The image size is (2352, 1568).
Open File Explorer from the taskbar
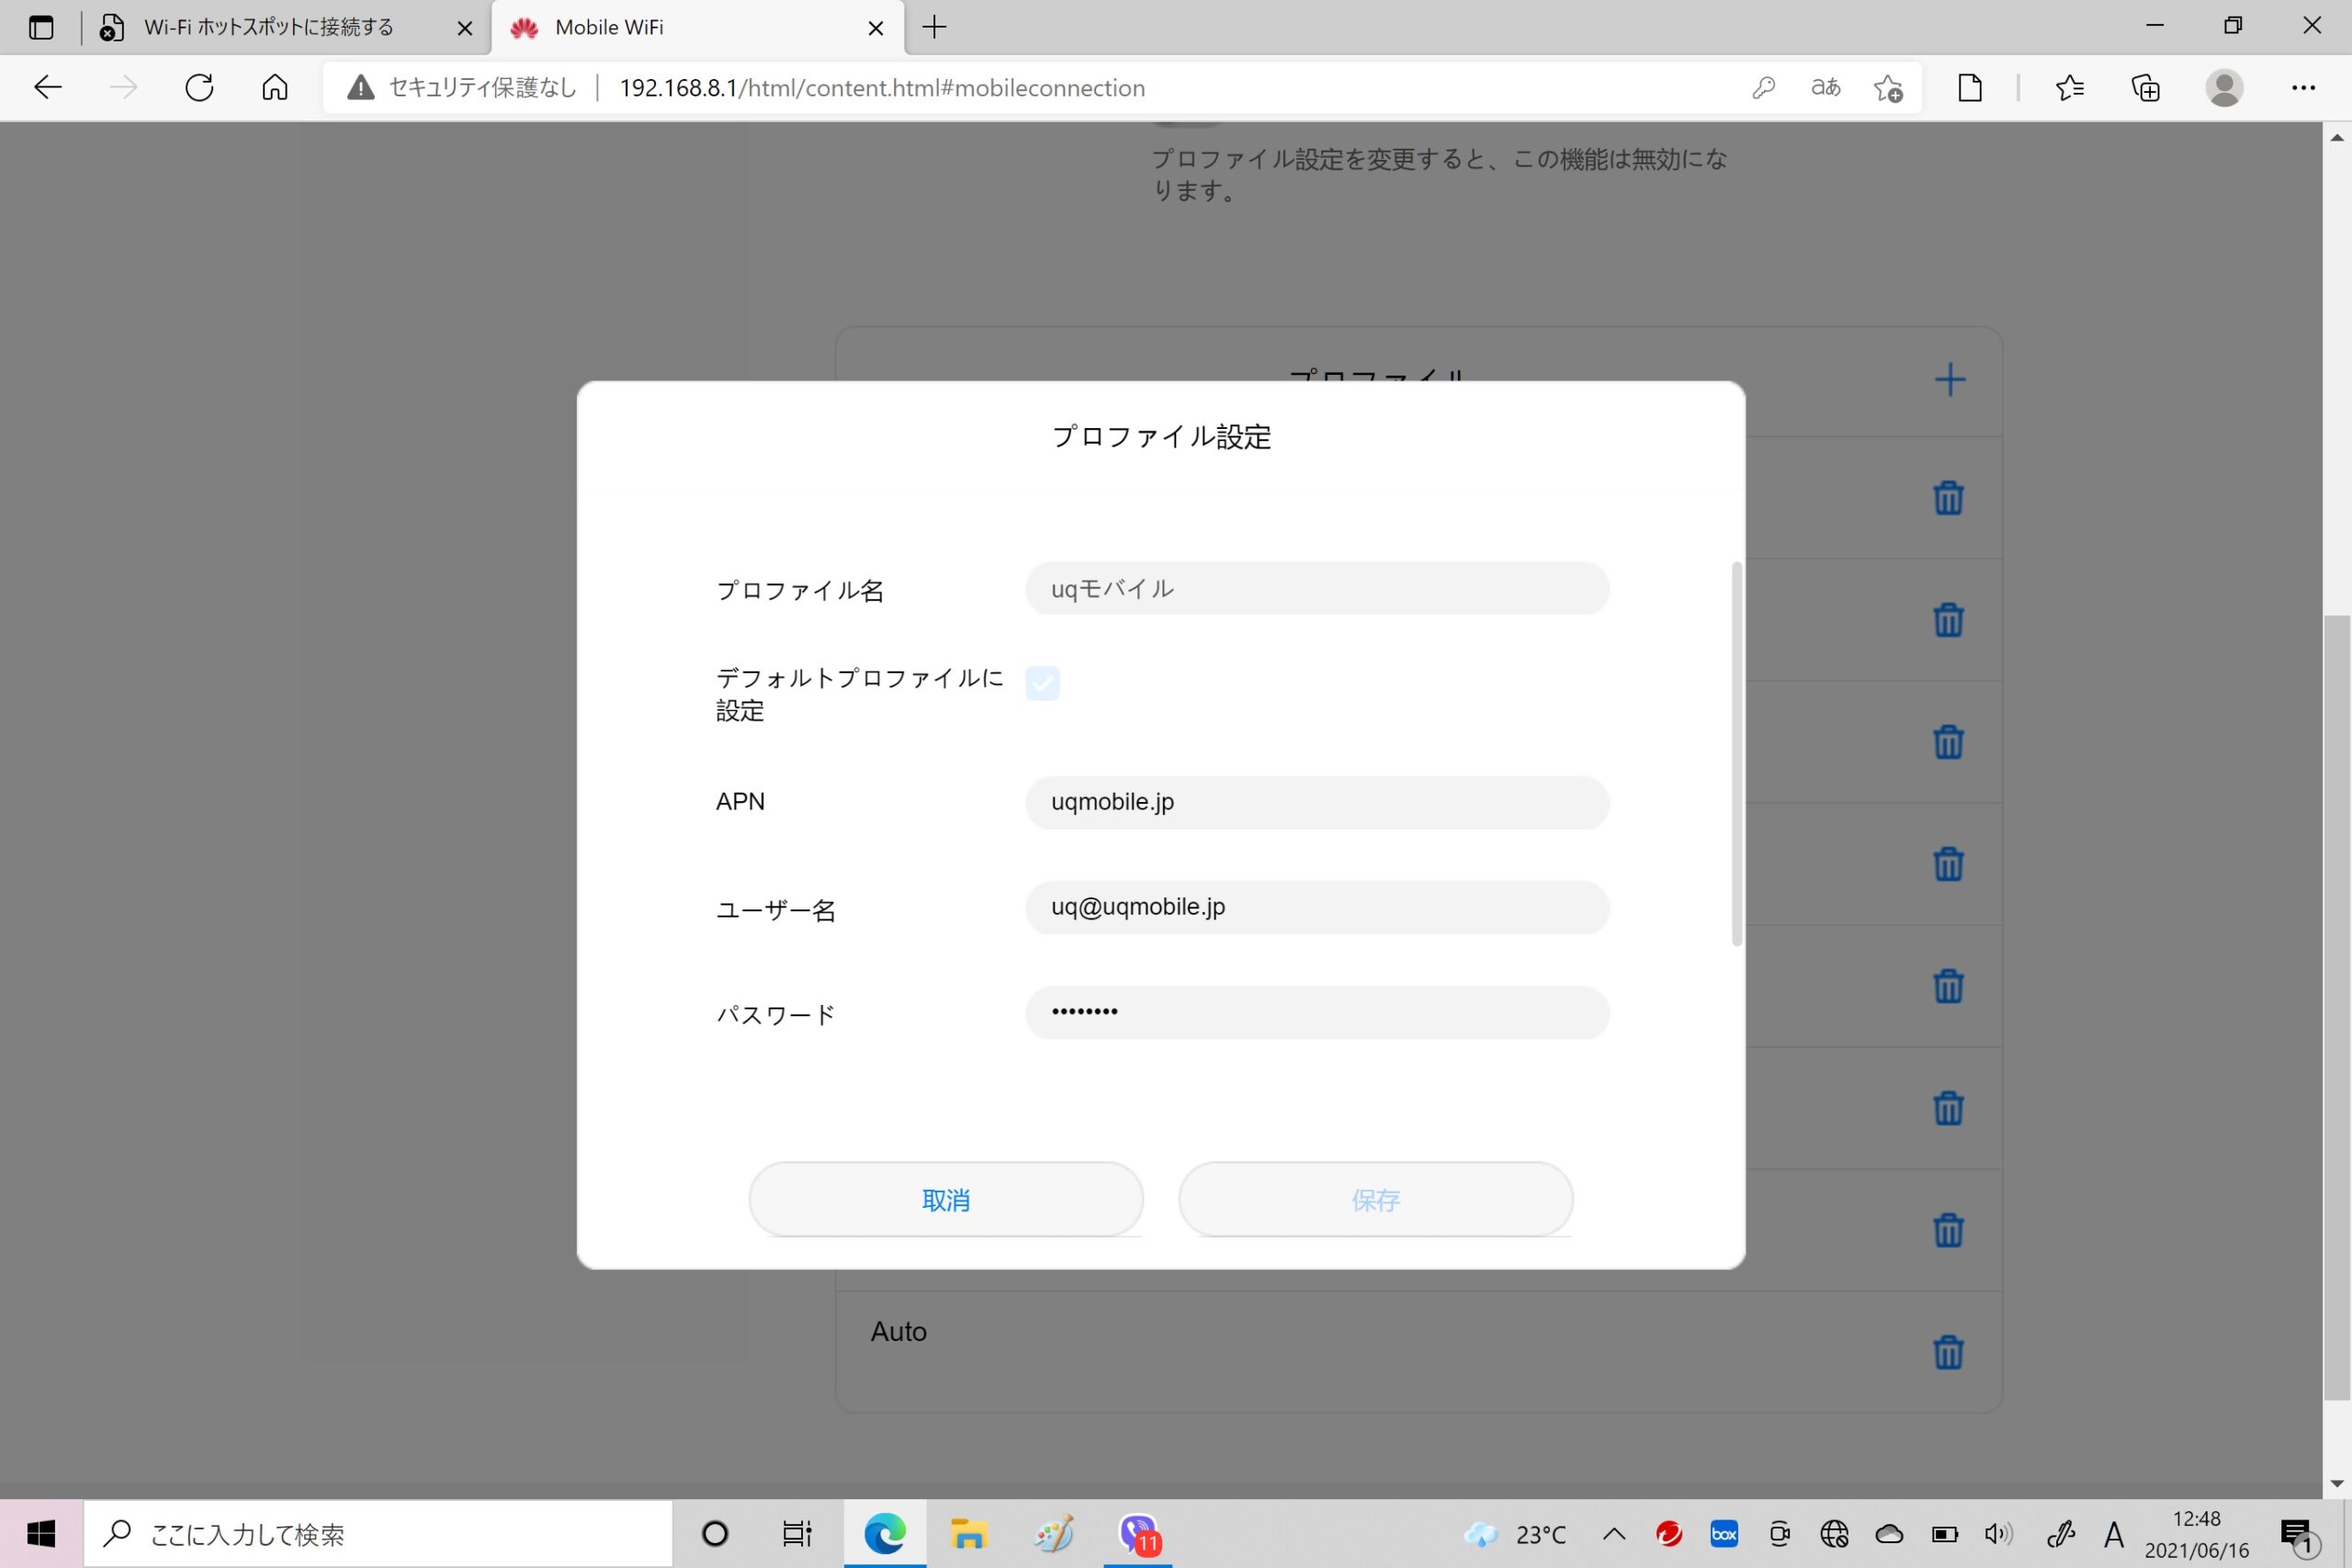967,1534
